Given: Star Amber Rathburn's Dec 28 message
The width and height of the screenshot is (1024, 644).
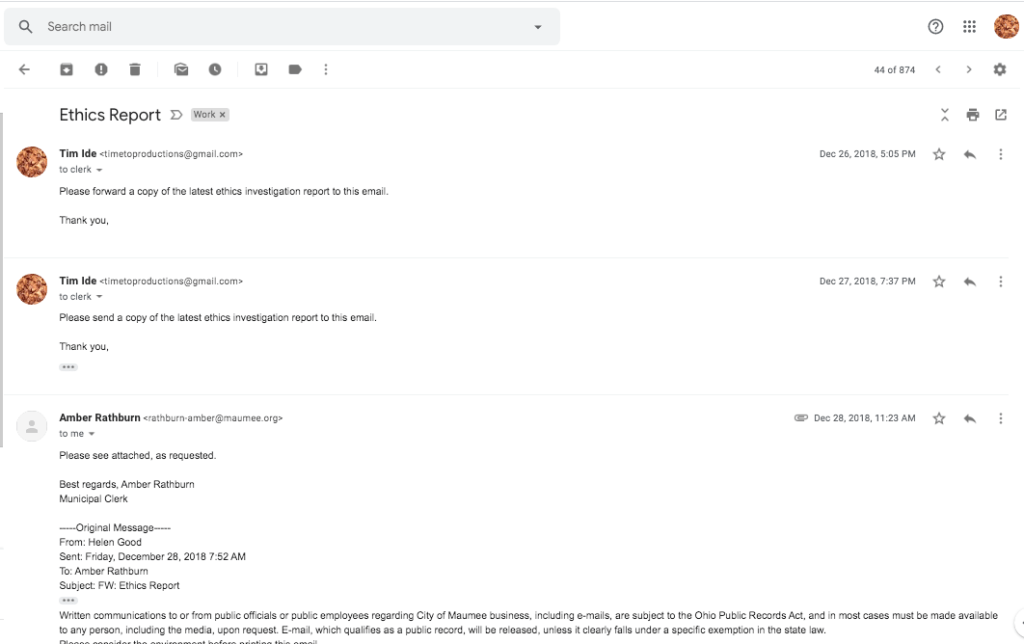Looking at the screenshot, I should (x=939, y=418).
